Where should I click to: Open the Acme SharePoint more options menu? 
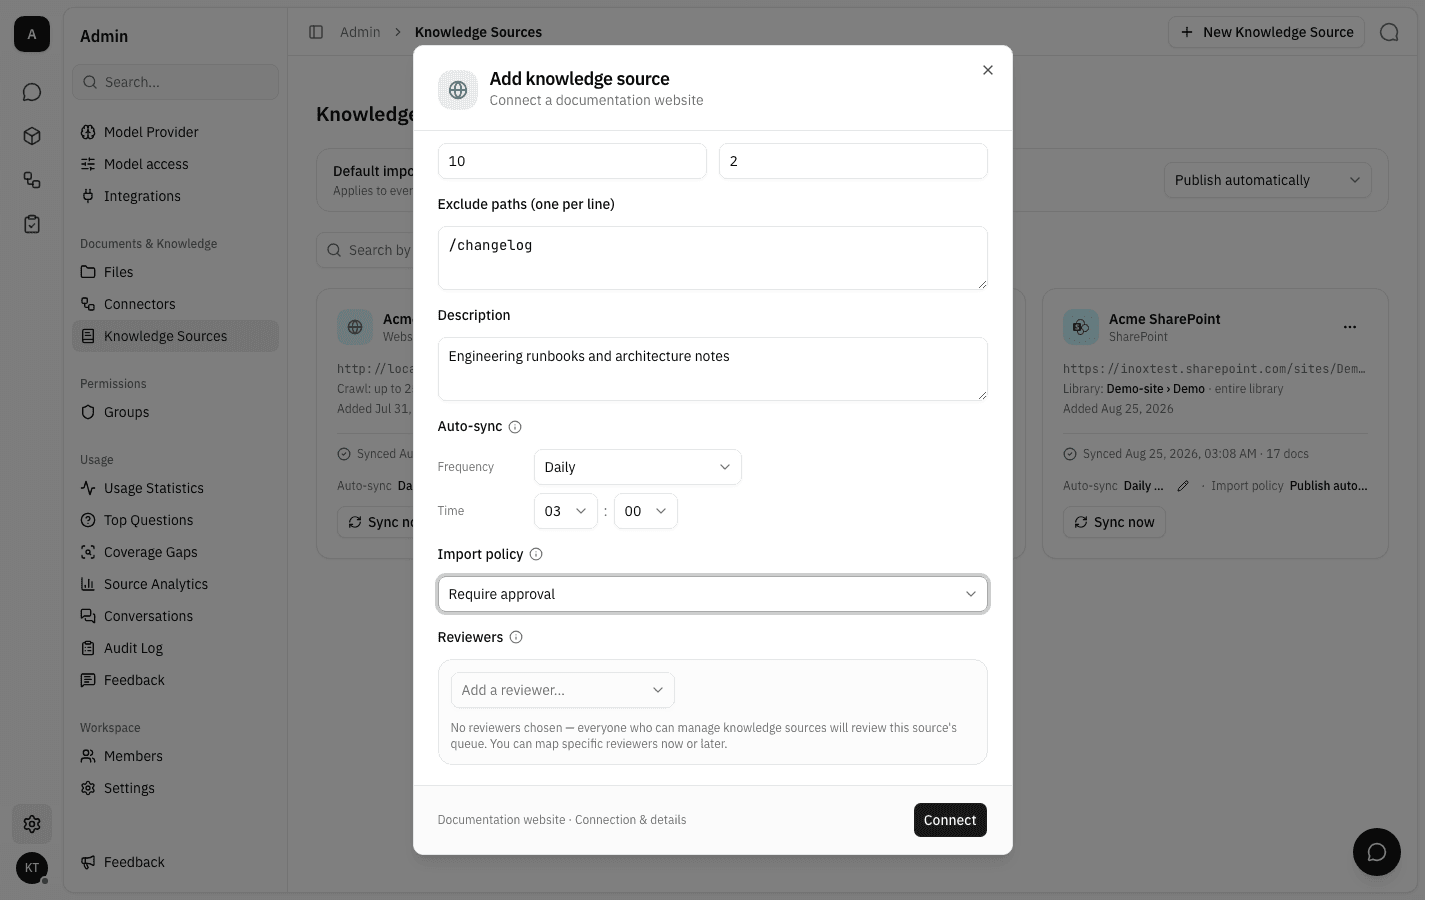pos(1350,327)
